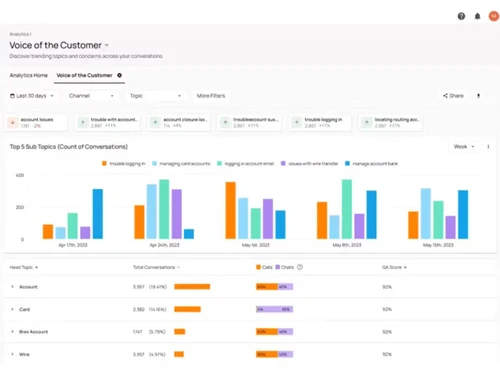This screenshot has width=500, height=375.
Task: Open the Voice of the Customer title dropdown
Action: (x=107, y=45)
